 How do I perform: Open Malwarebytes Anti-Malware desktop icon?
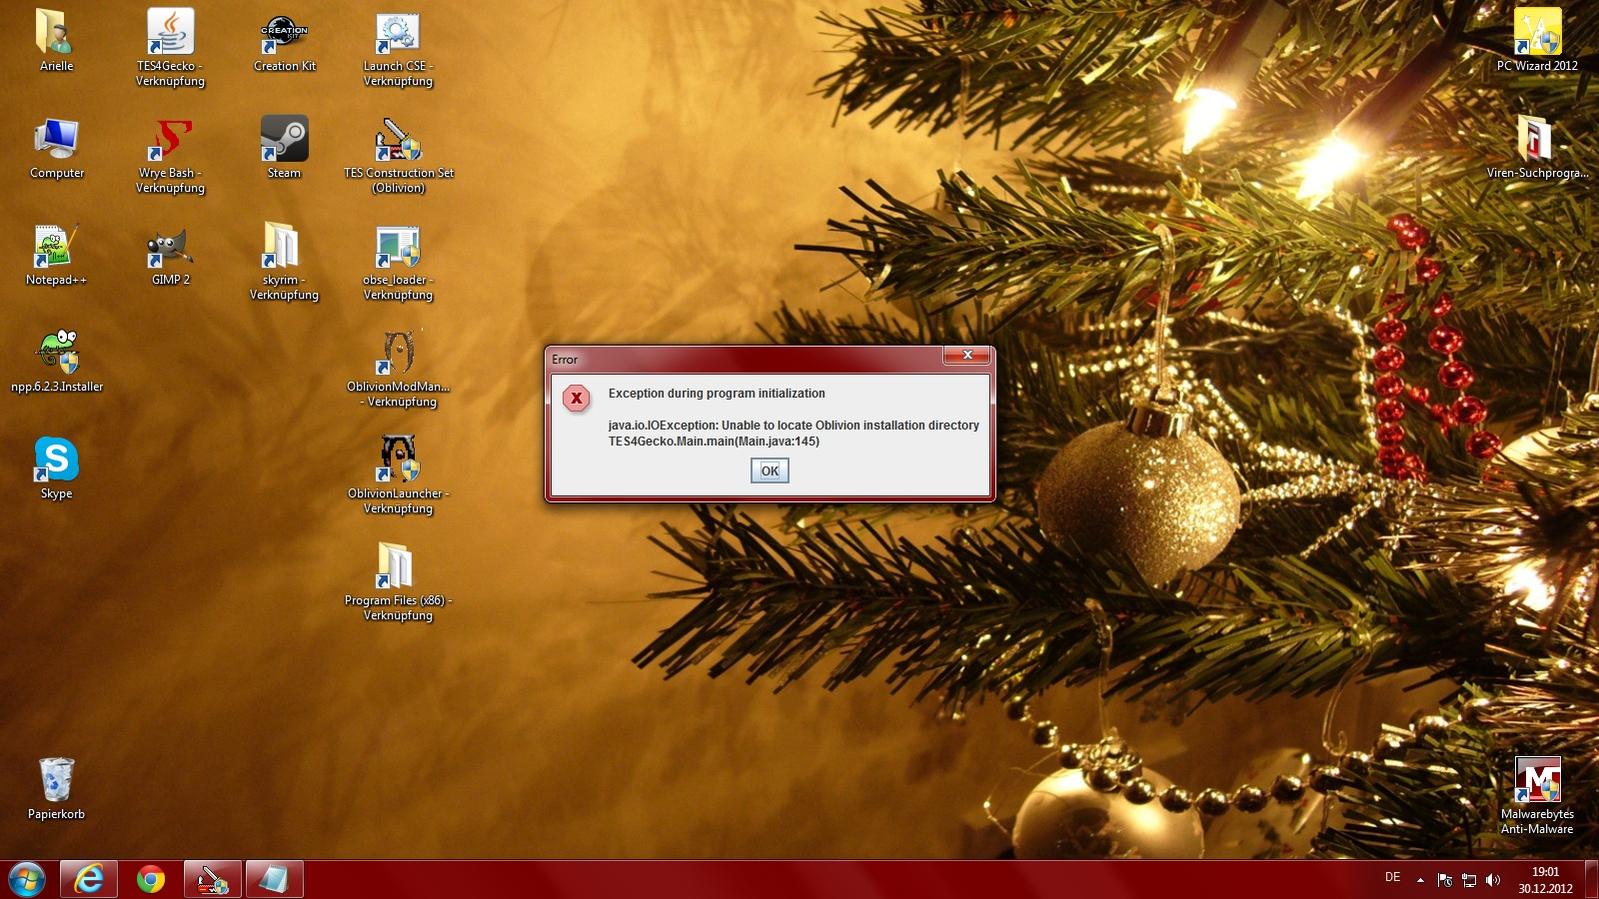click(x=1537, y=782)
